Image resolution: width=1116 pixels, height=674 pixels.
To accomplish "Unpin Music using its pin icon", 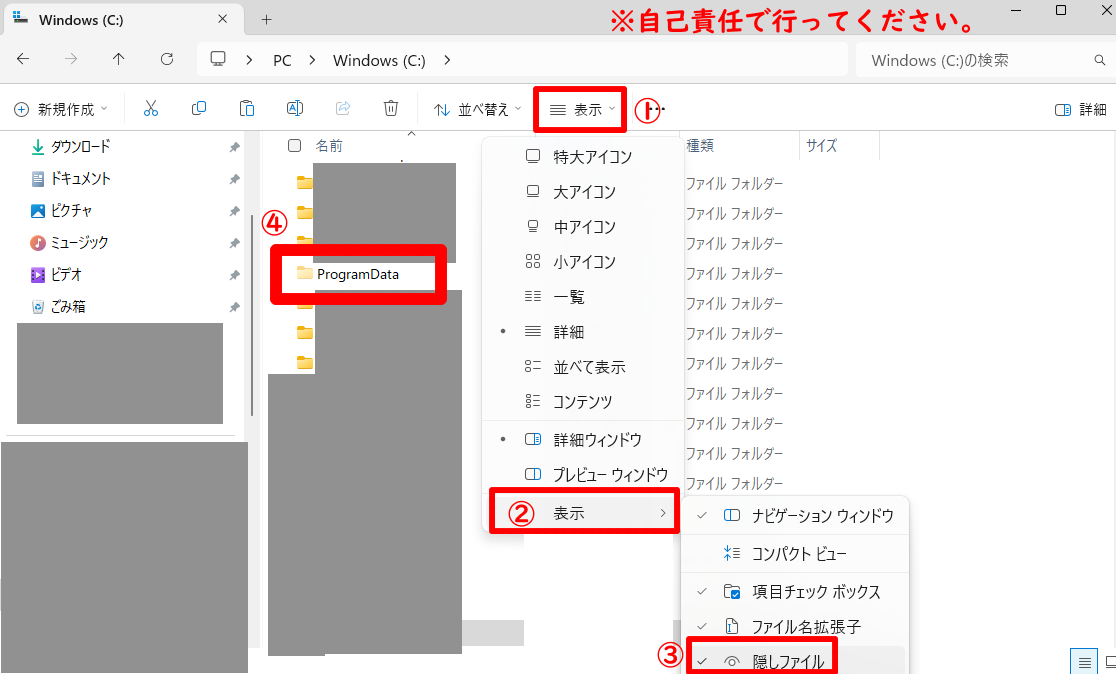I will (x=234, y=243).
